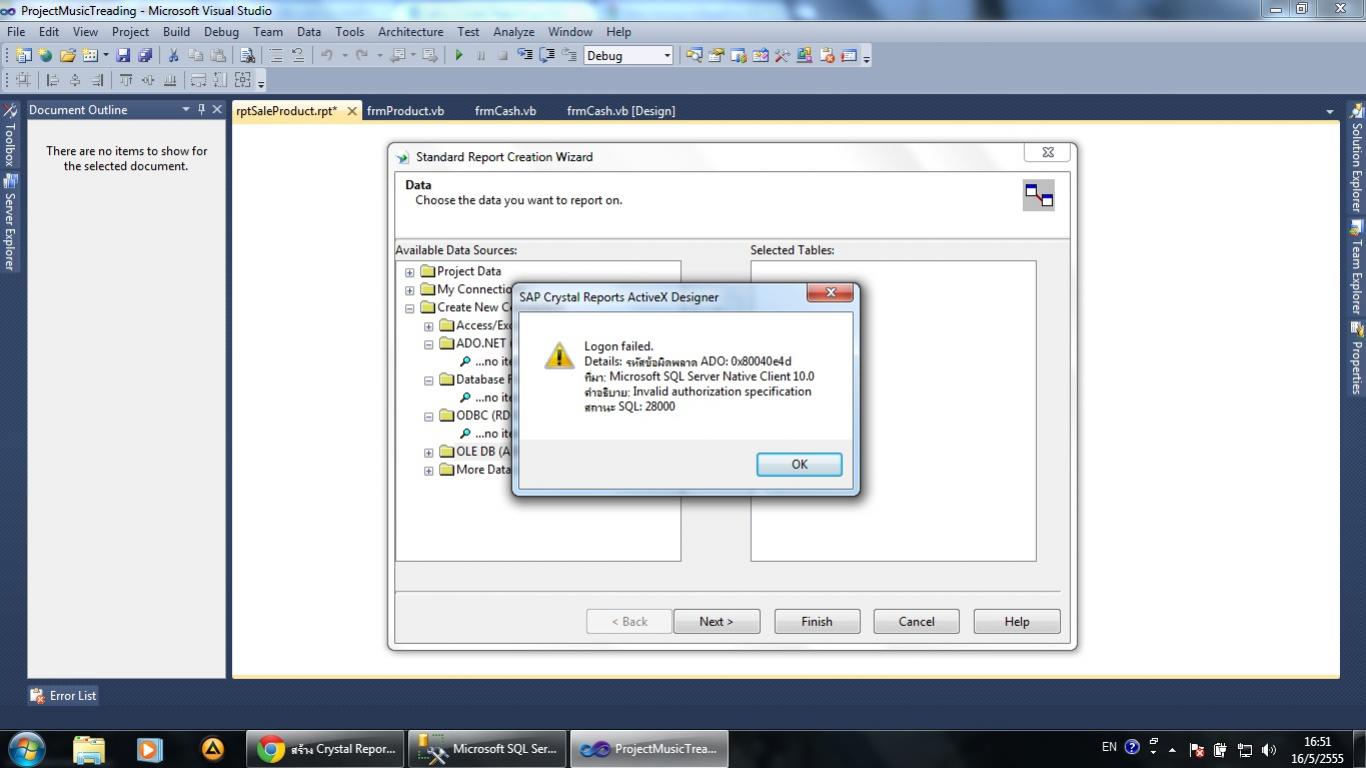Click the Stop Debugging square icon

click(x=503, y=56)
